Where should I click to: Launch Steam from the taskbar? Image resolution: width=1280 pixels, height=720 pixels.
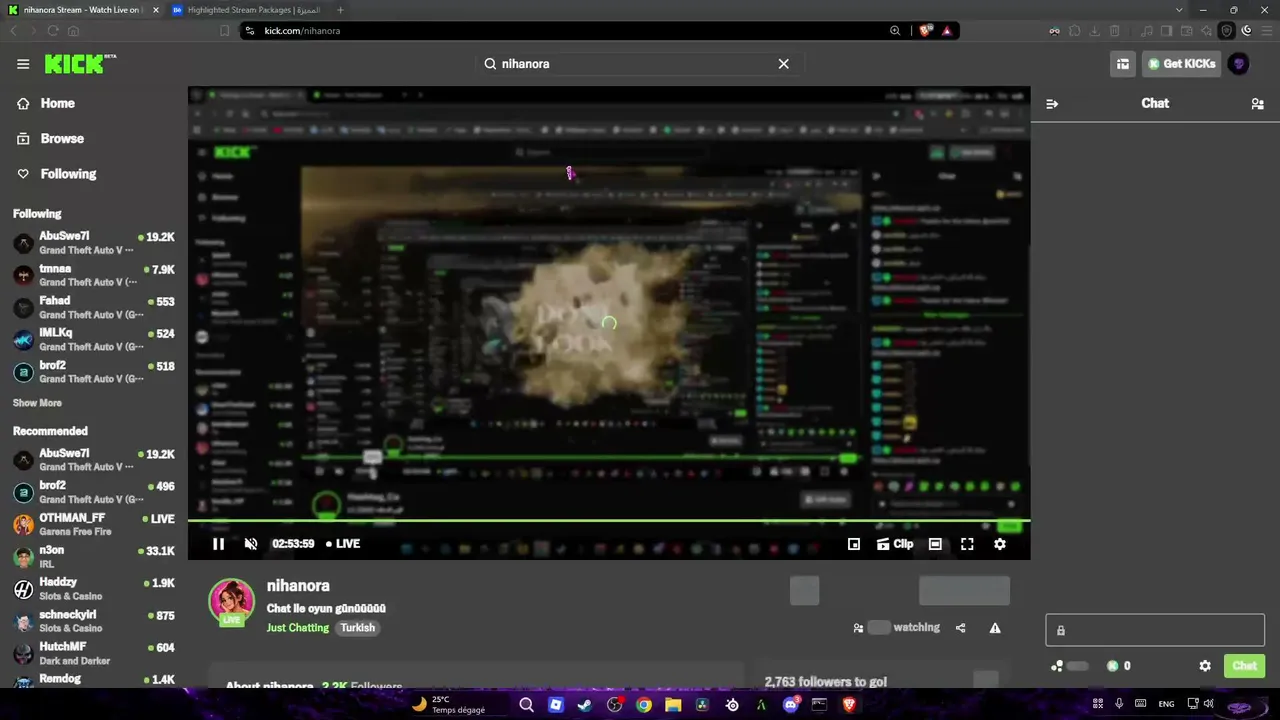point(584,705)
